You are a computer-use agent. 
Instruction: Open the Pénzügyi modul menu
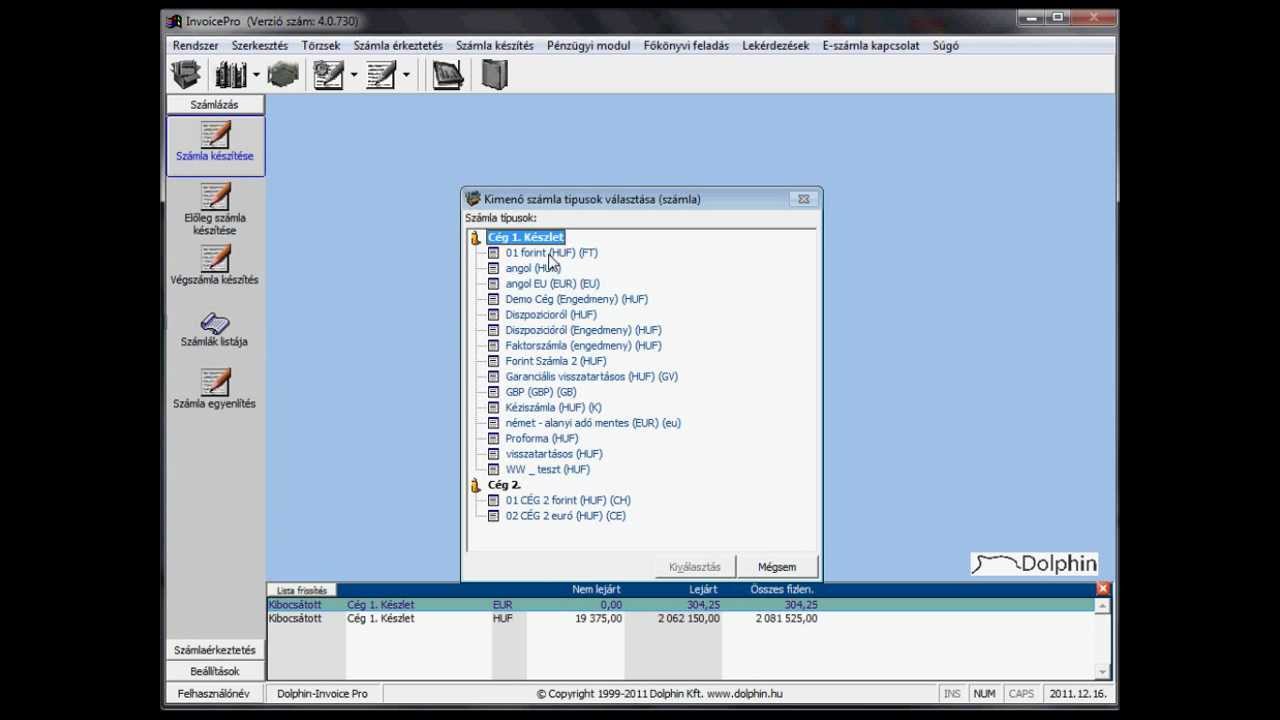[x=588, y=46]
